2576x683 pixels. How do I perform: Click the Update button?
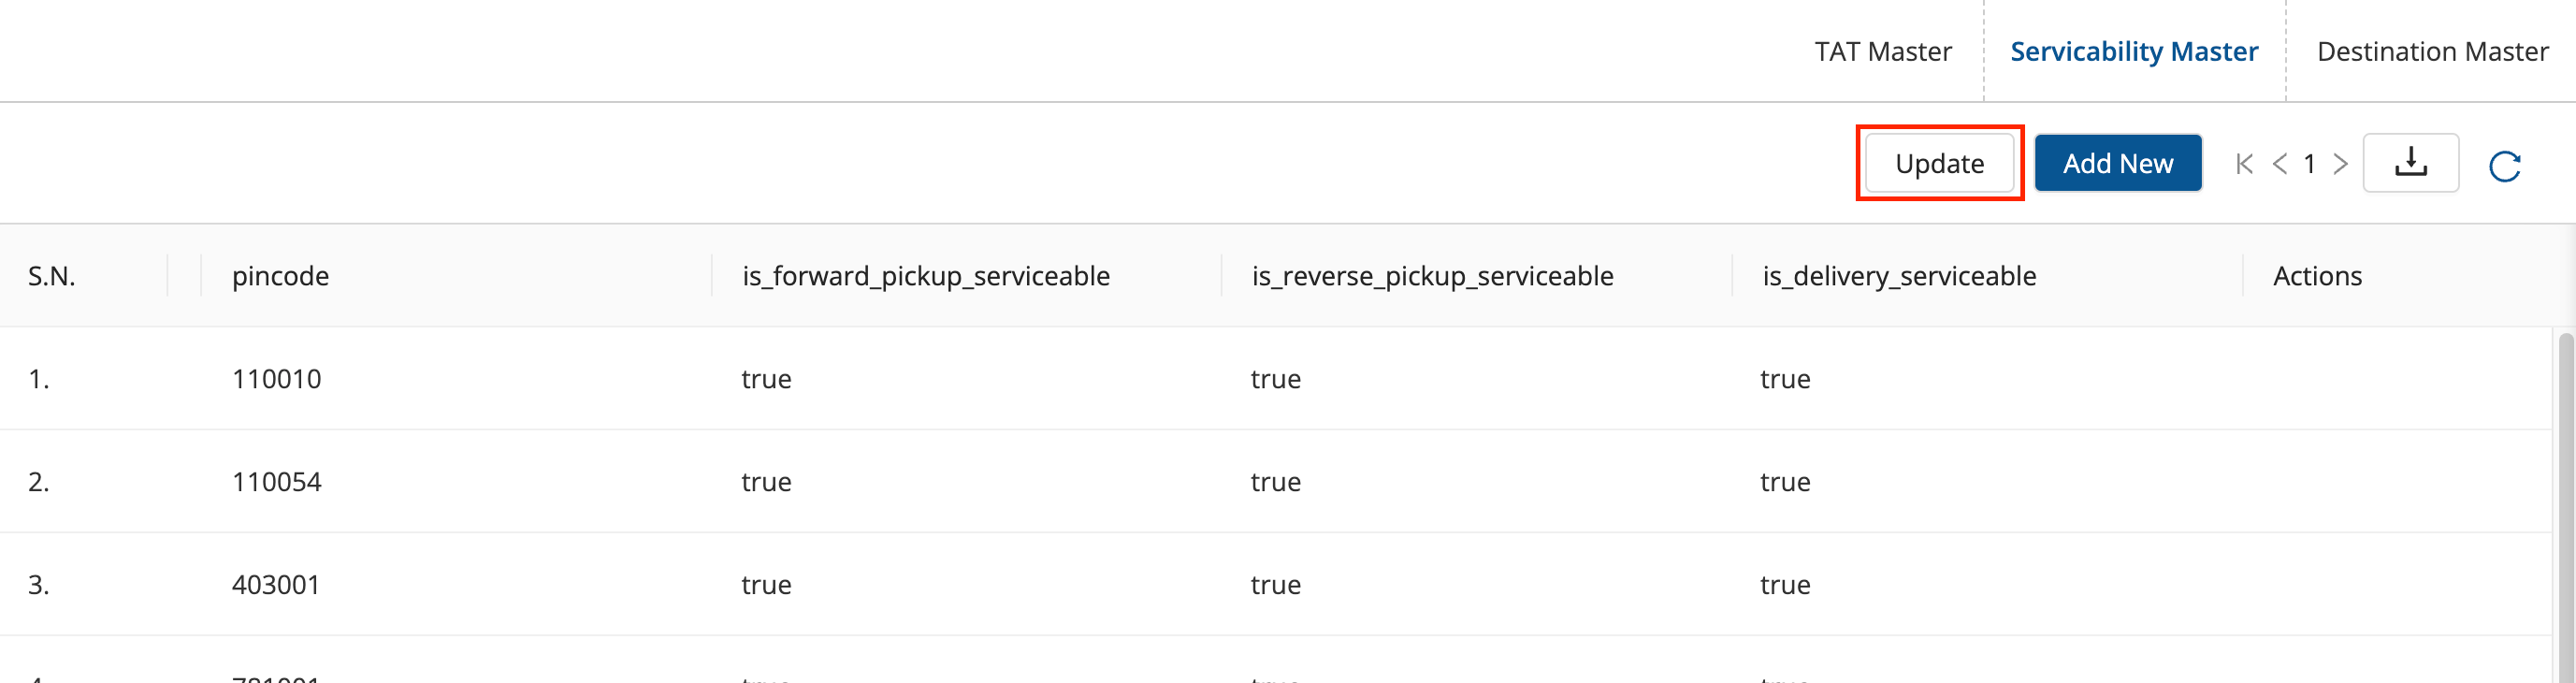click(x=1939, y=163)
